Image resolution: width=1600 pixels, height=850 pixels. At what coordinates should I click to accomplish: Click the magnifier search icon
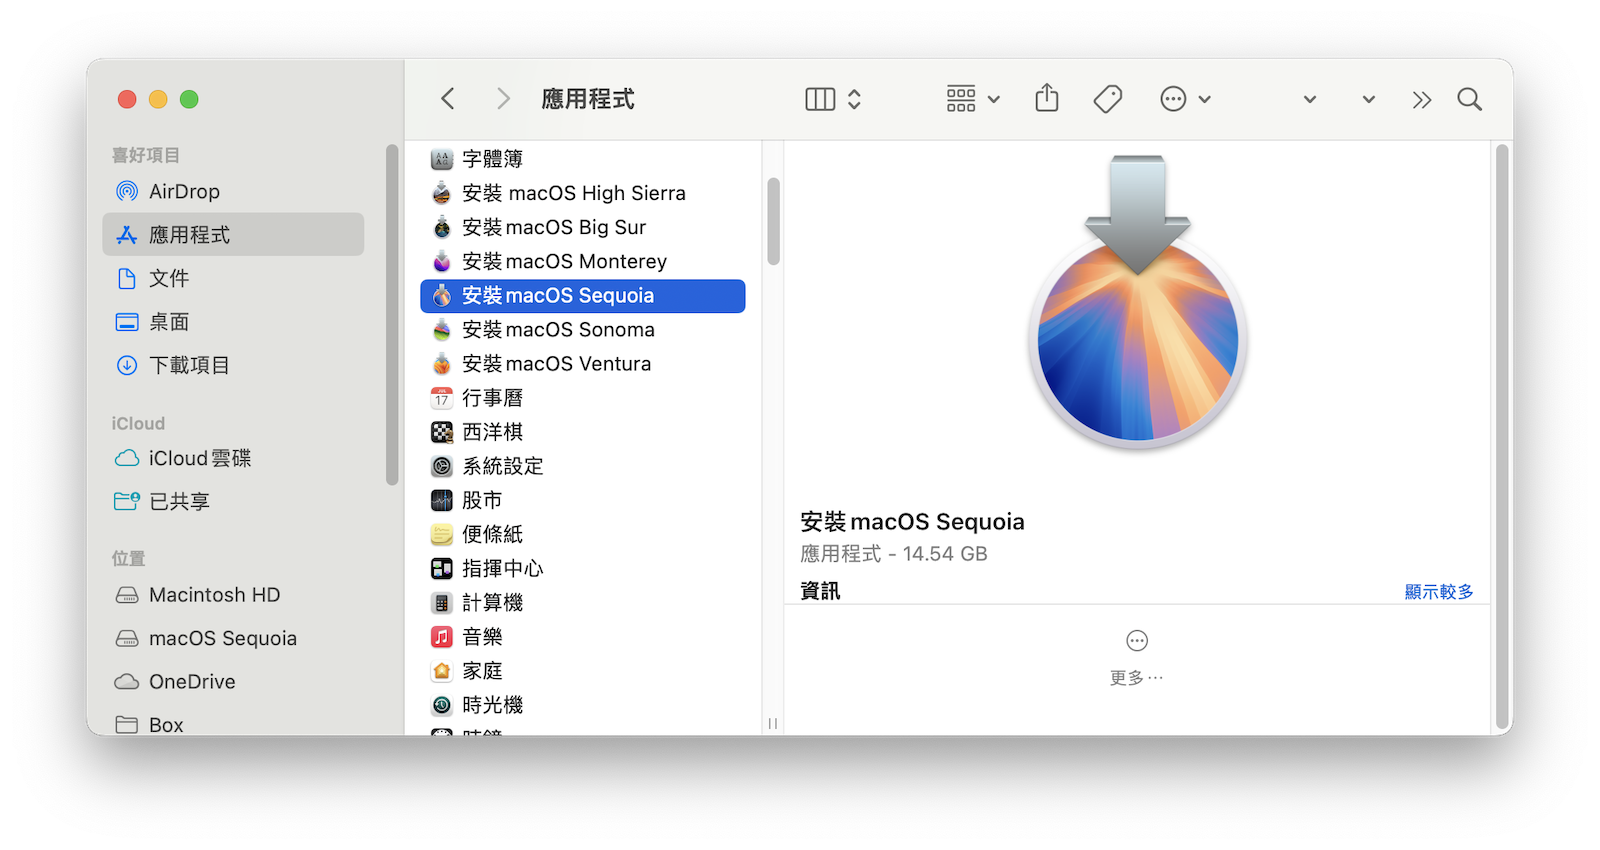click(1470, 99)
